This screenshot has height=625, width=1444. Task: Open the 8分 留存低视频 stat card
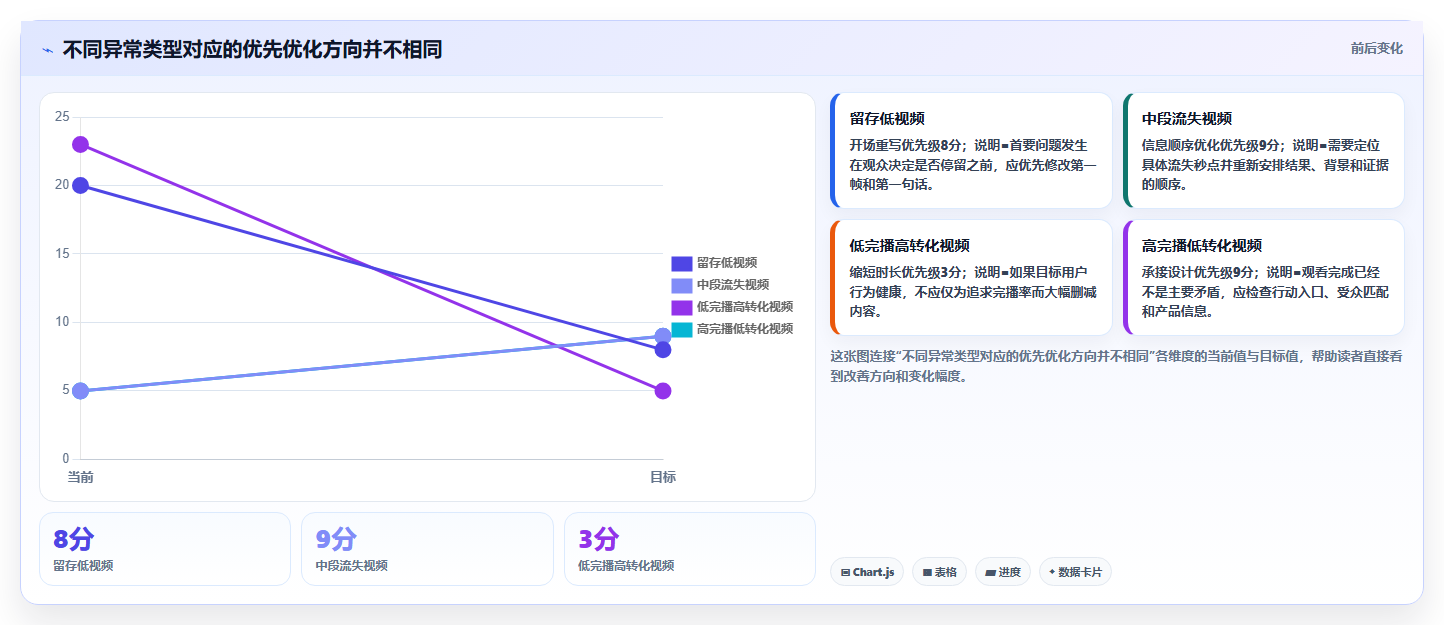click(165, 549)
